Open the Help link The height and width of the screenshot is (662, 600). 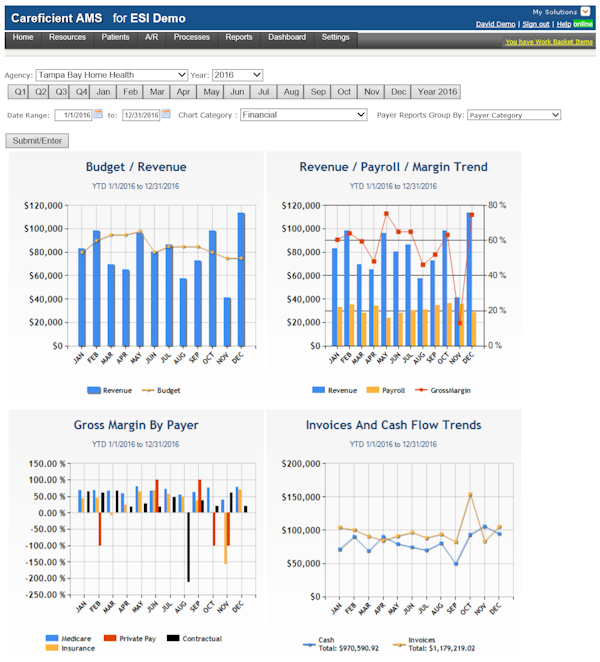click(563, 24)
